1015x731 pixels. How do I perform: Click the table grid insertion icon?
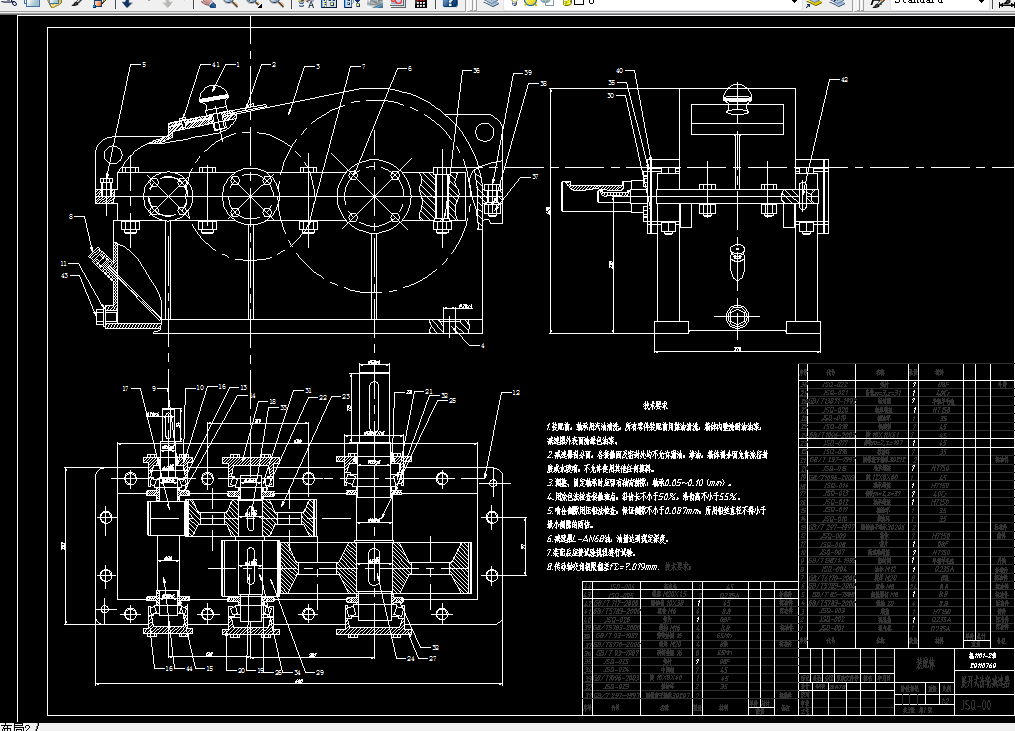pos(419,5)
